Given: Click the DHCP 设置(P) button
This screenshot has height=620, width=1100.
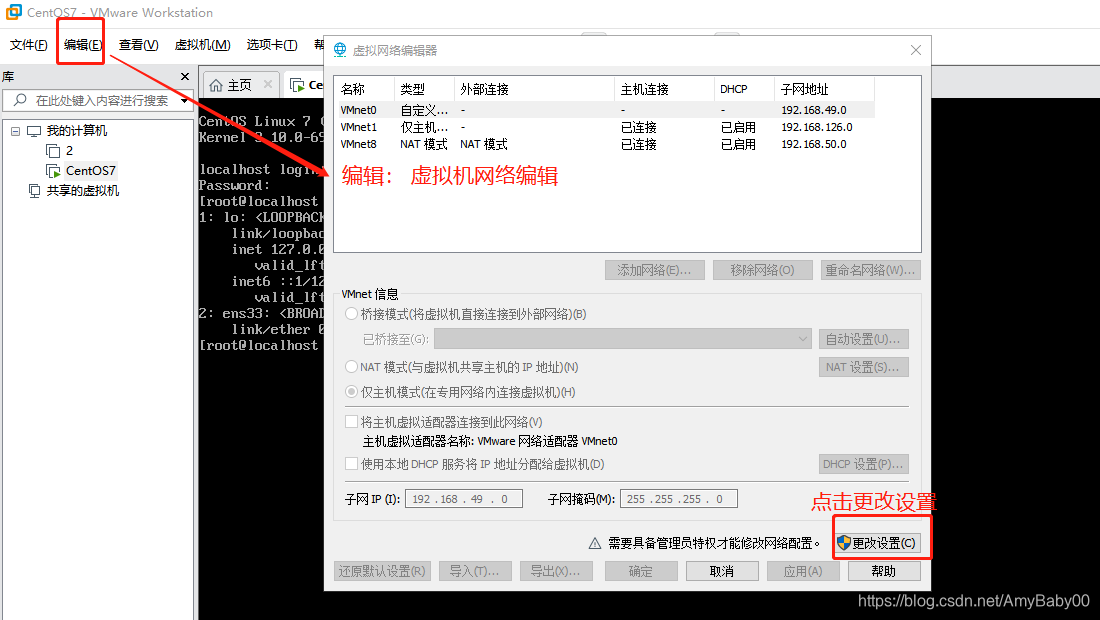Looking at the screenshot, I should [864, 464].
